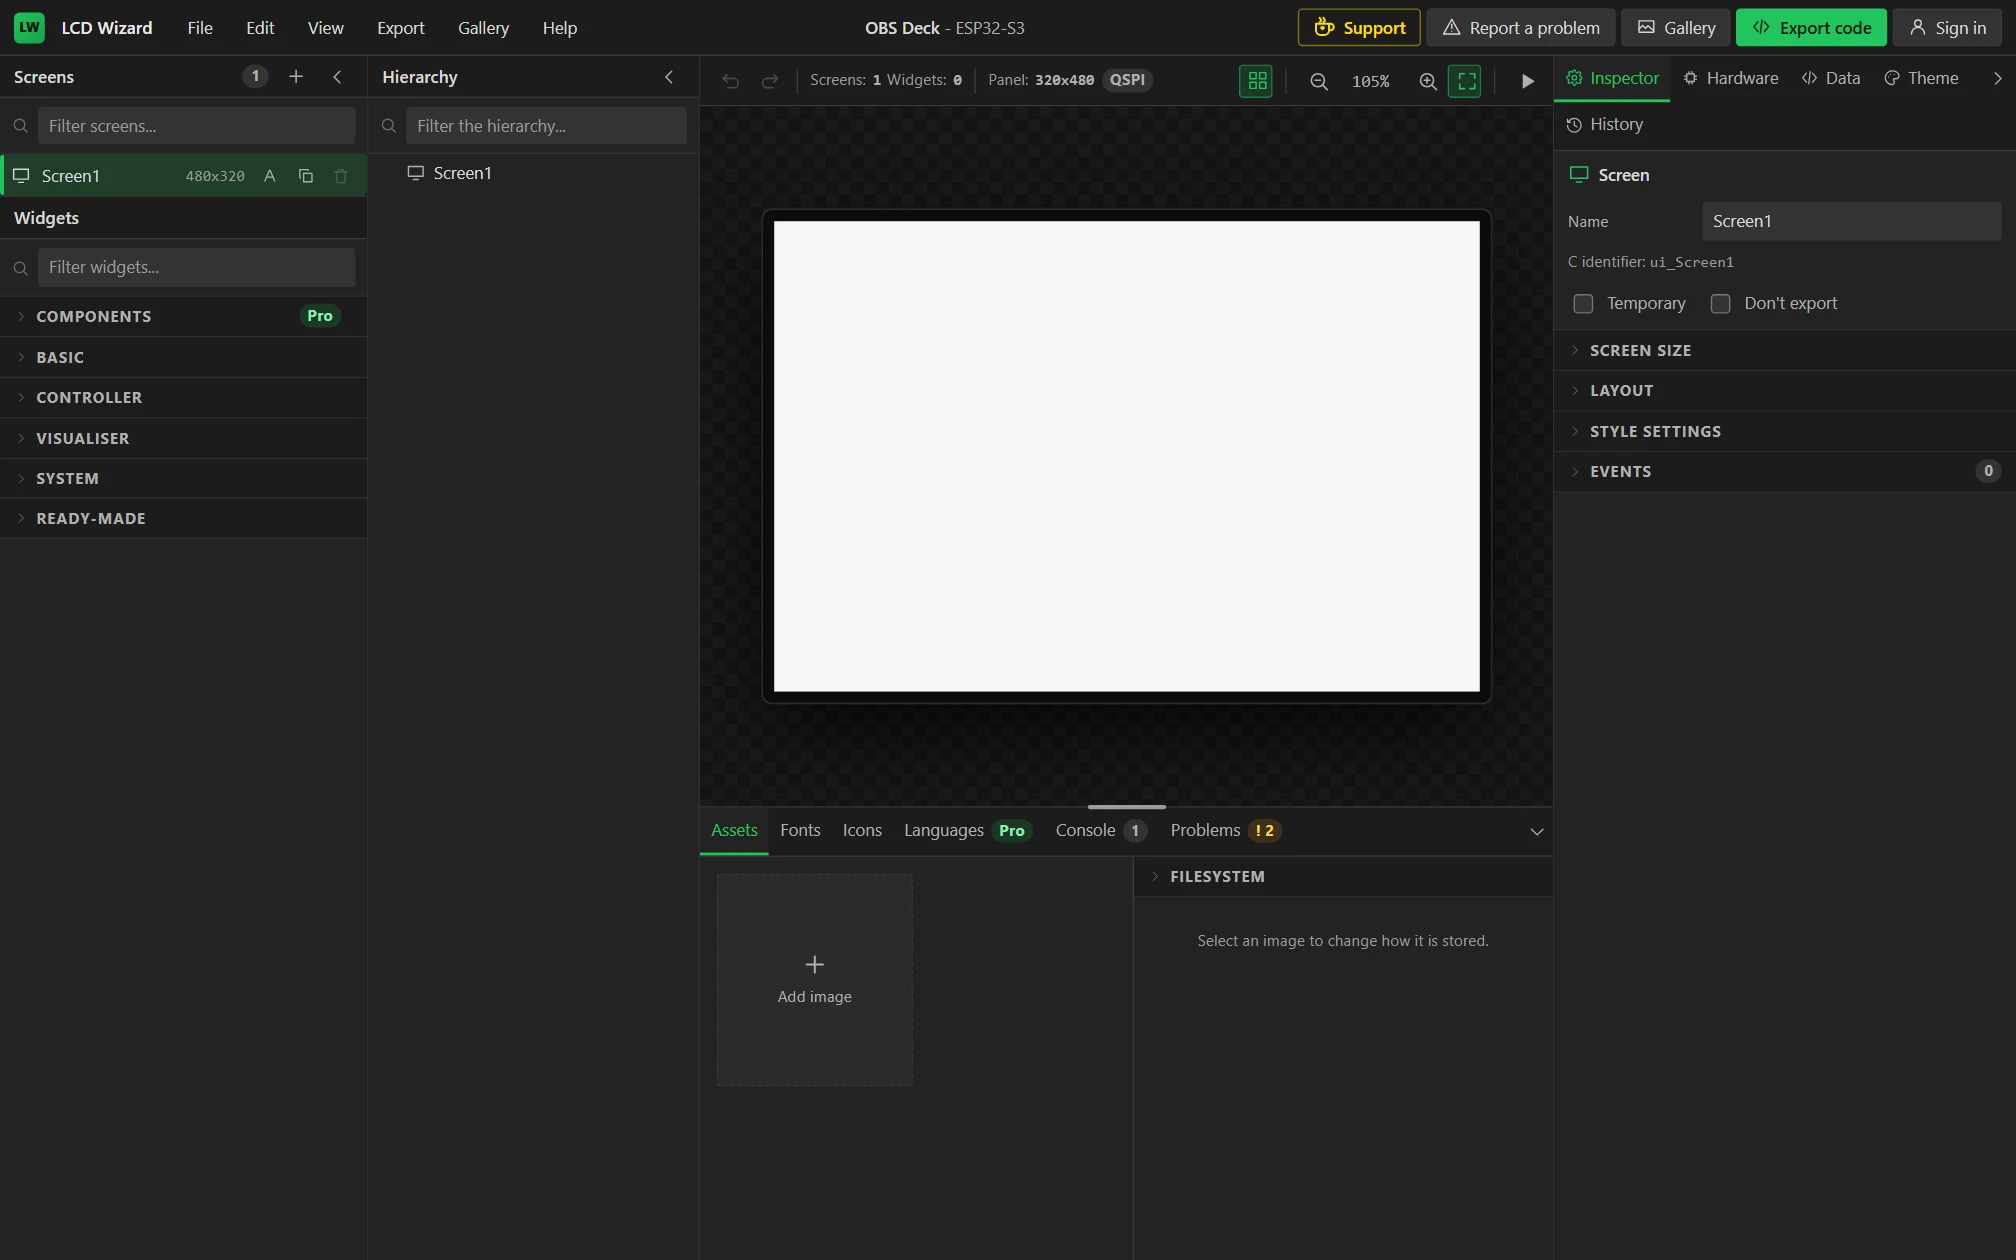Click the Filter widgets search field
2016x1260 pixels.
196,267
